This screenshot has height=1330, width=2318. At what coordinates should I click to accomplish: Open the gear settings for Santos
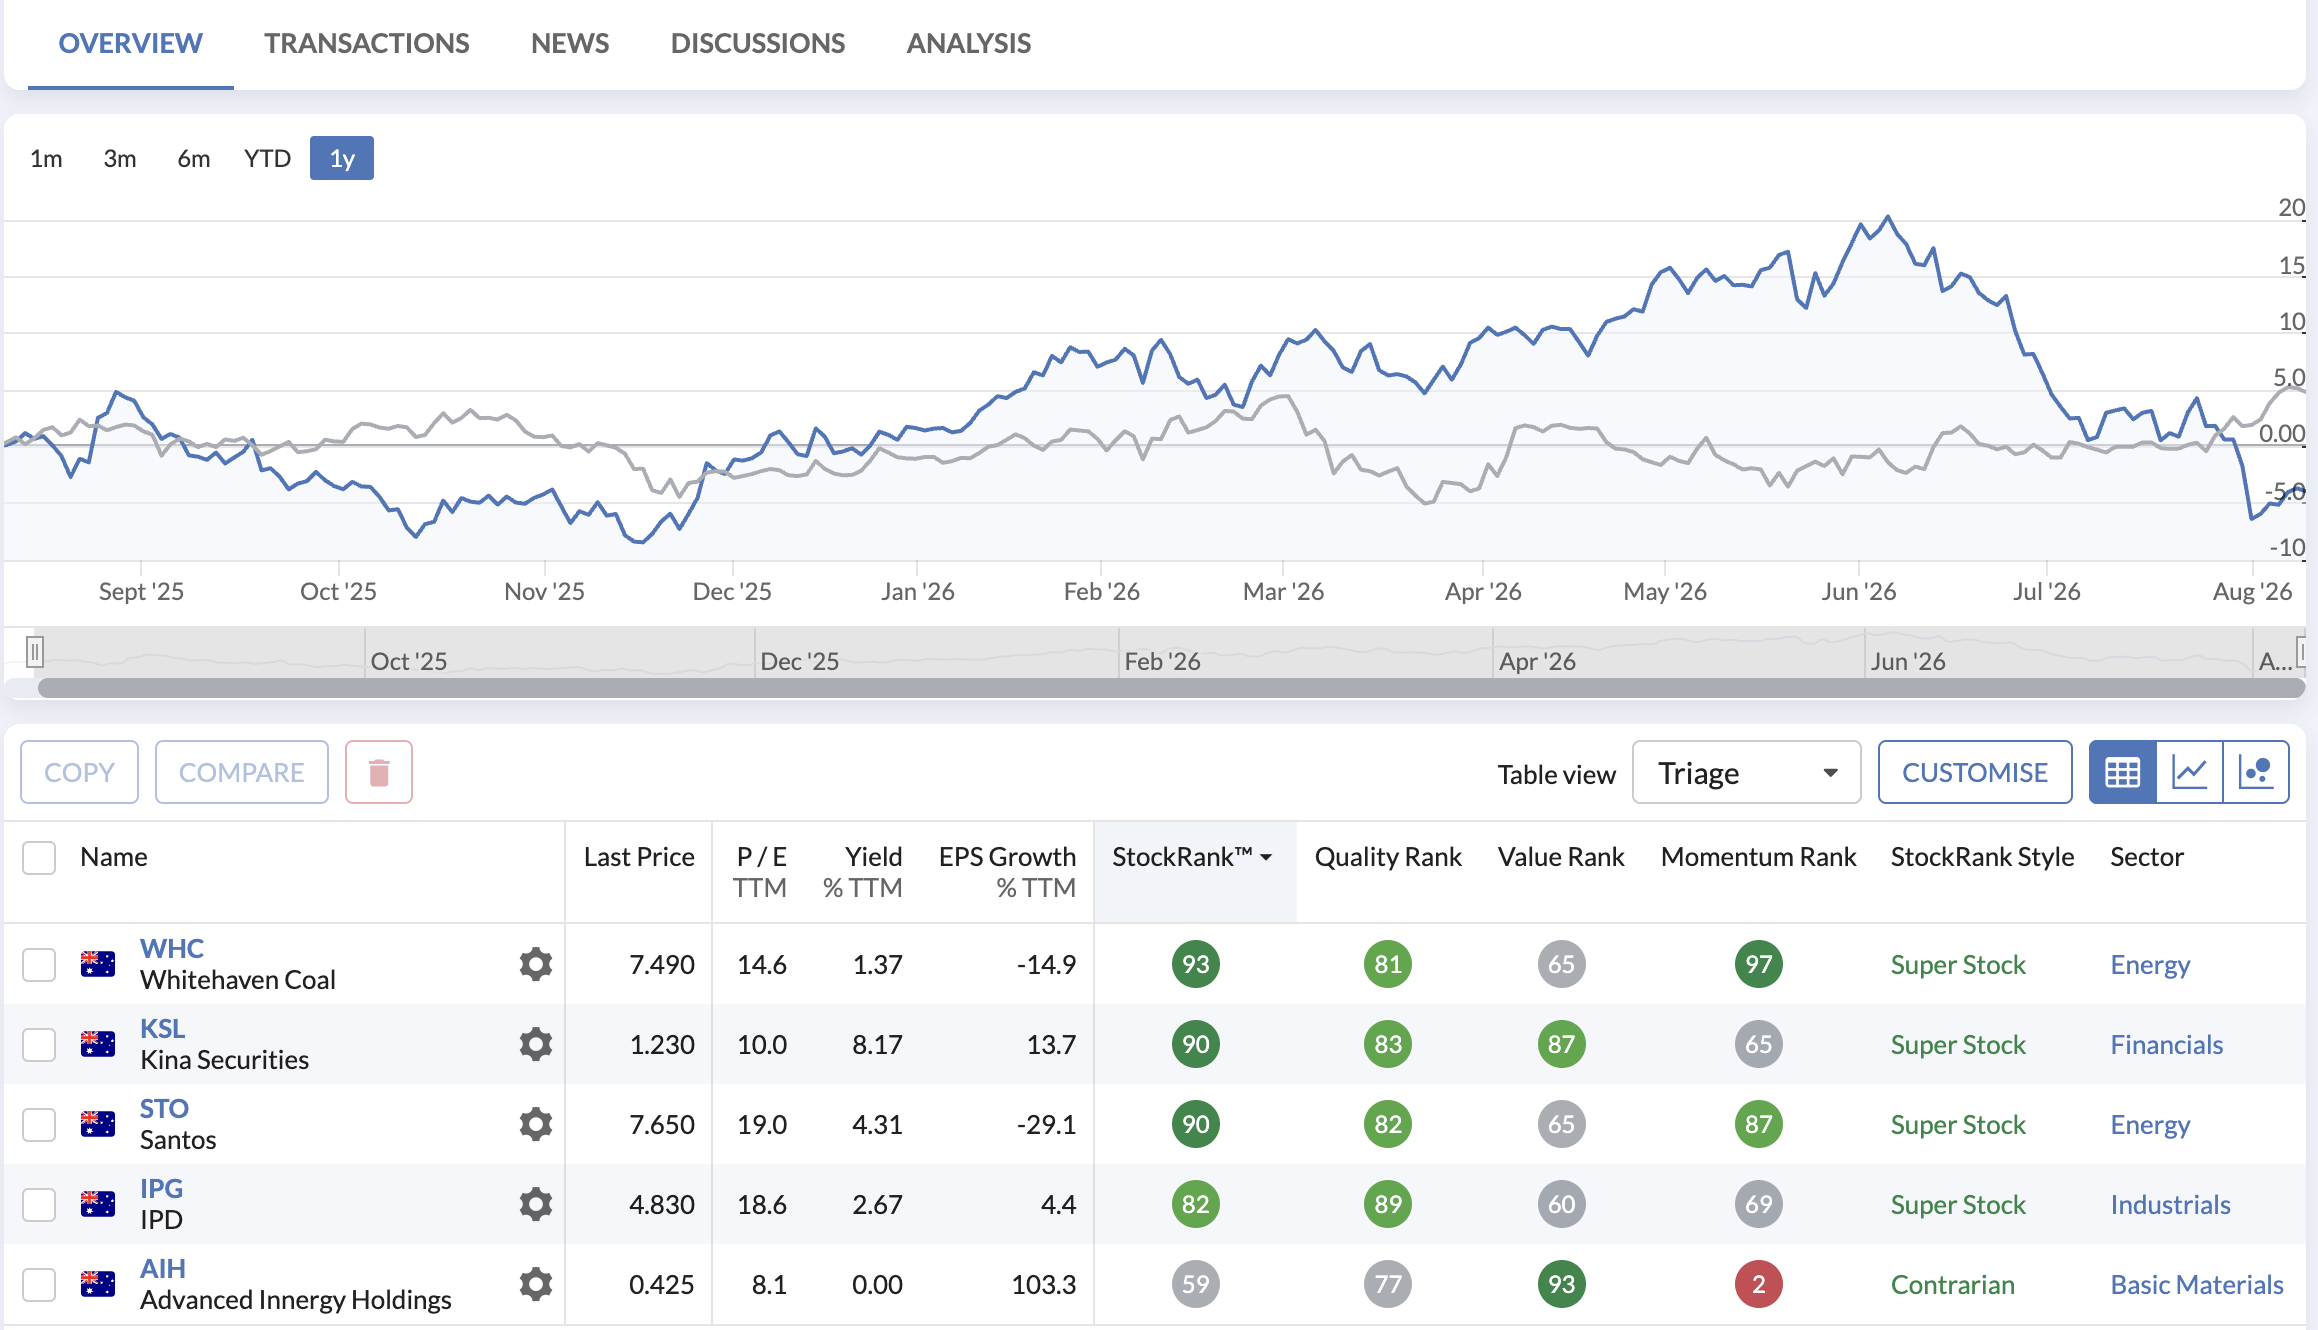[x=536, y=1124]
